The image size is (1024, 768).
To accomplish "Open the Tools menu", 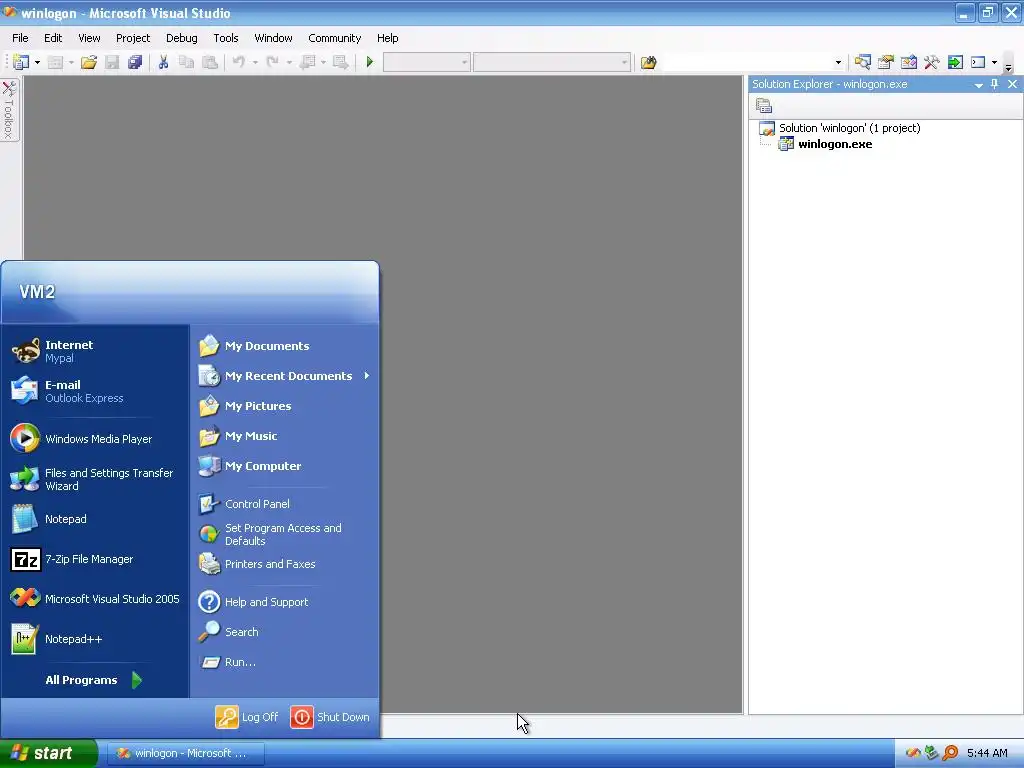I will click(226, 38).
